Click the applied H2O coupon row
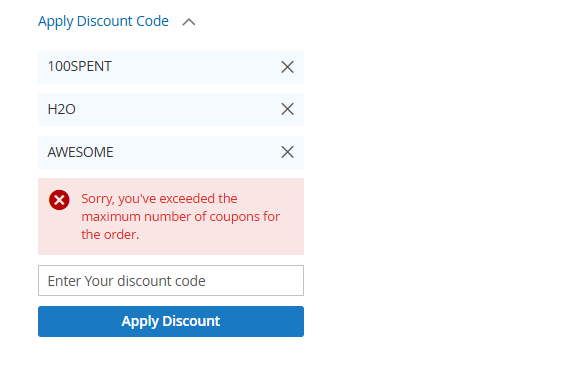The height and width of the screenshot is (369, 588). 171,109
